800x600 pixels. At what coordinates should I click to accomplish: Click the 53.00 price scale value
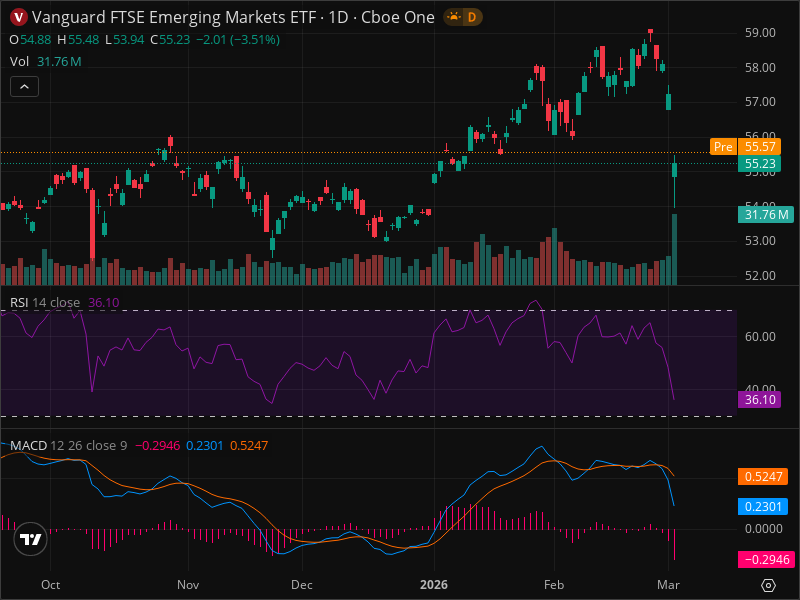(x=760, y=241)
